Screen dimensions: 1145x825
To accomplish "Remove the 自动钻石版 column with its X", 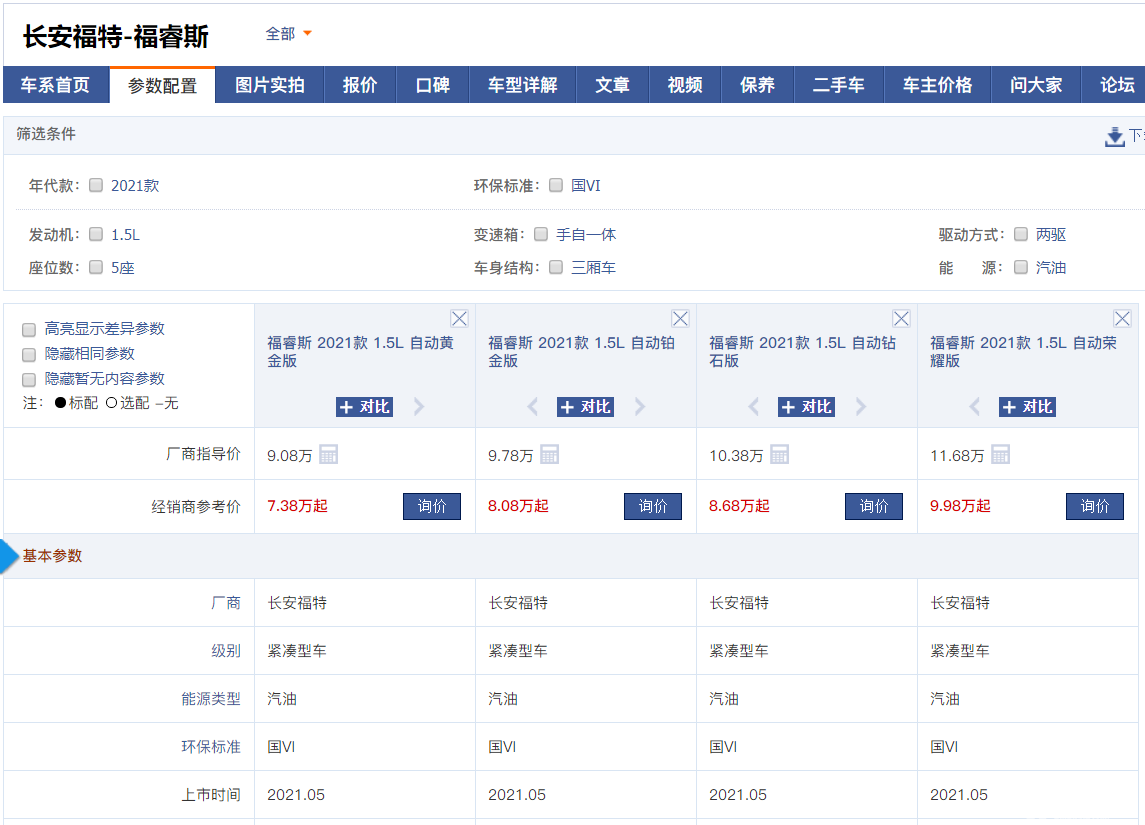I will 902,319.
